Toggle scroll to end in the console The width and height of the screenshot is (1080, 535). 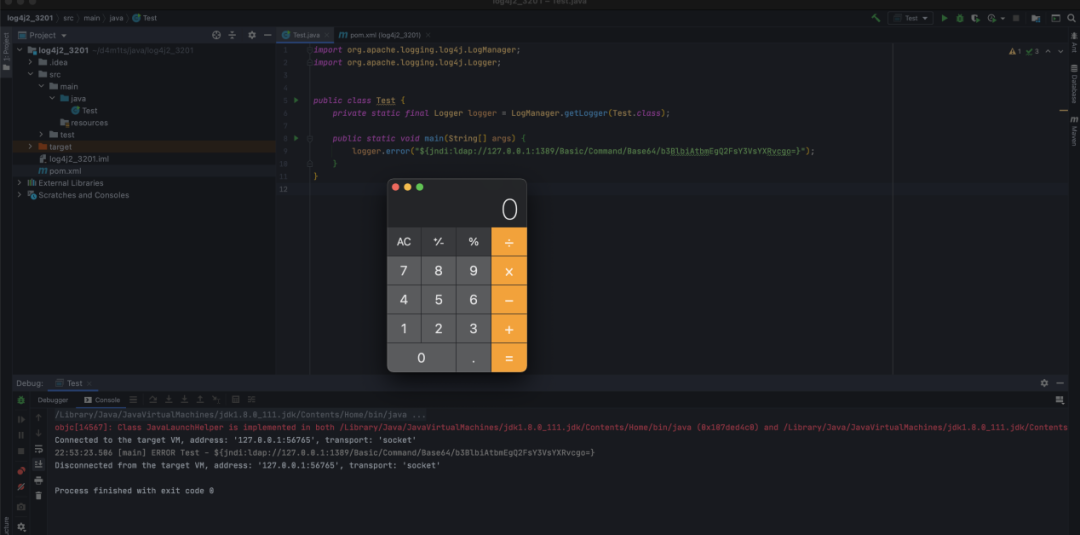coord(39,465)
